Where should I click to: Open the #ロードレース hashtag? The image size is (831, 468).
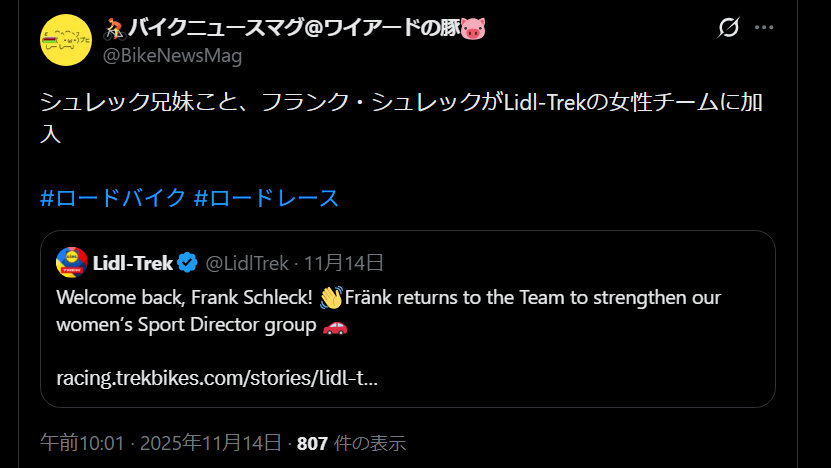(266, 198)
